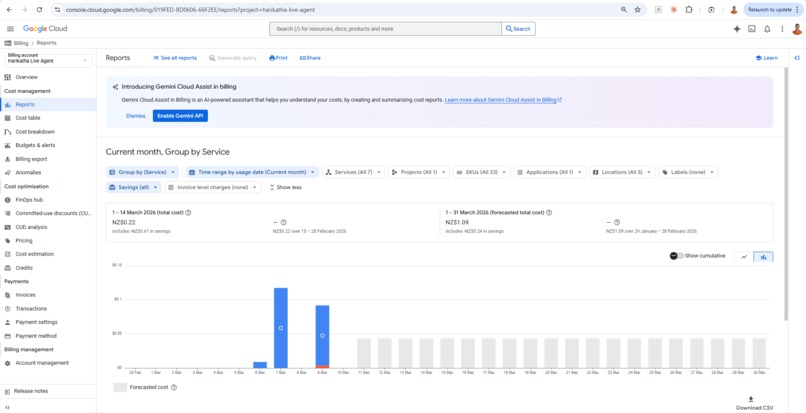Click the Google Cloud logo
The image size is (806, 413).
45,29
